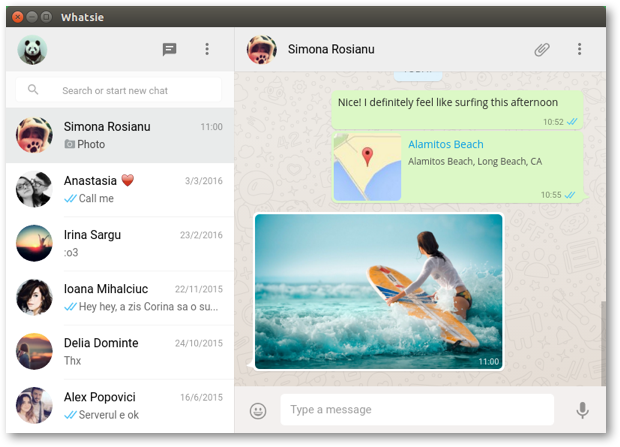This screenshot has height=447, width=620.
Task: Open the new chat icon
Action: [169, 49]
